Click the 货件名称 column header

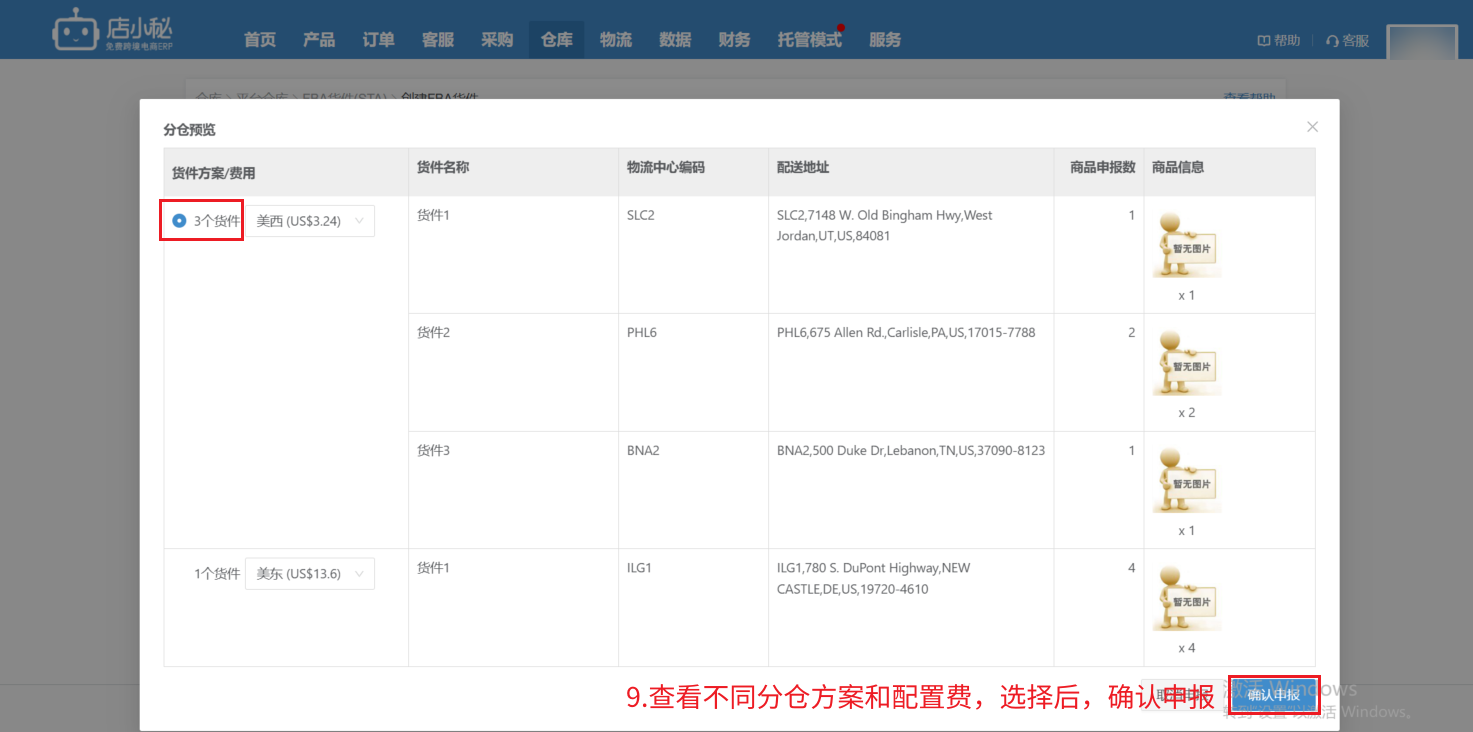click(443, 167)
